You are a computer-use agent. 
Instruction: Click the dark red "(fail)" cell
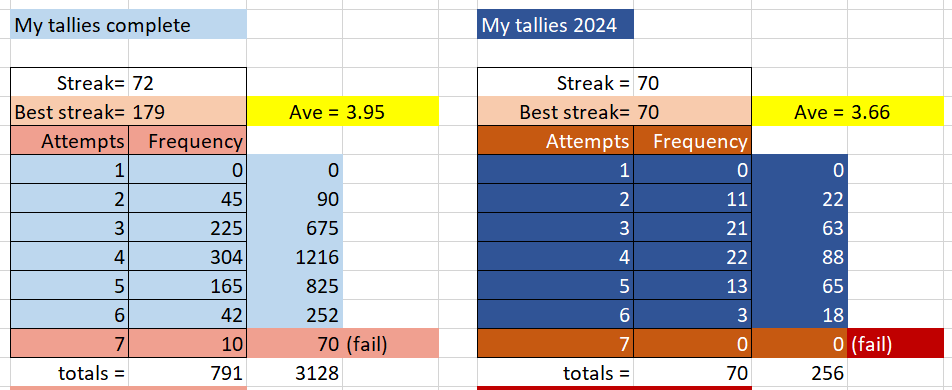point(900,344)
